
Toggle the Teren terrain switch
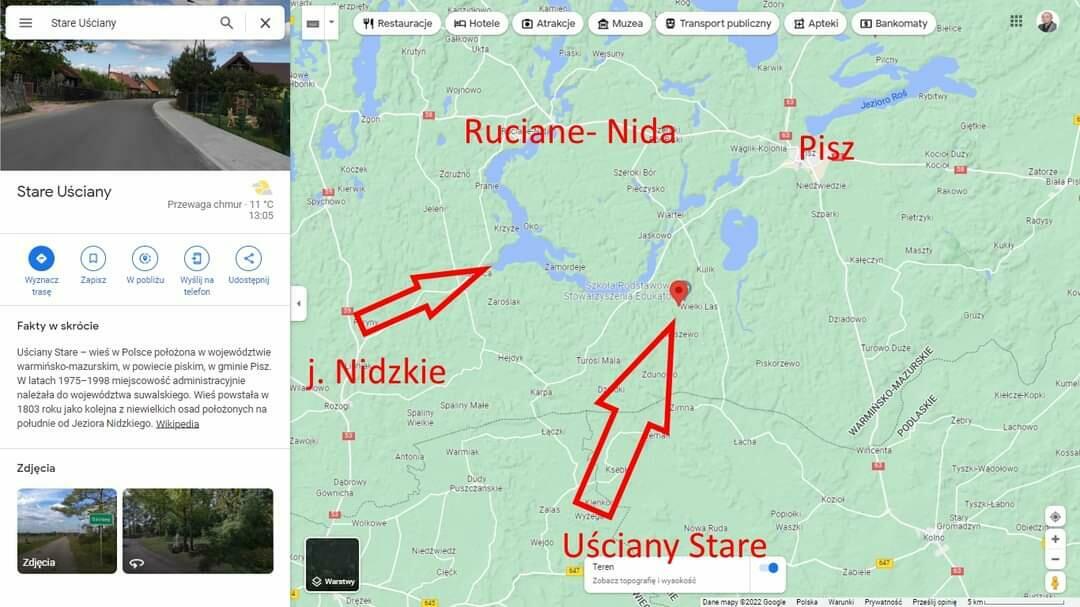coord(769,568)
